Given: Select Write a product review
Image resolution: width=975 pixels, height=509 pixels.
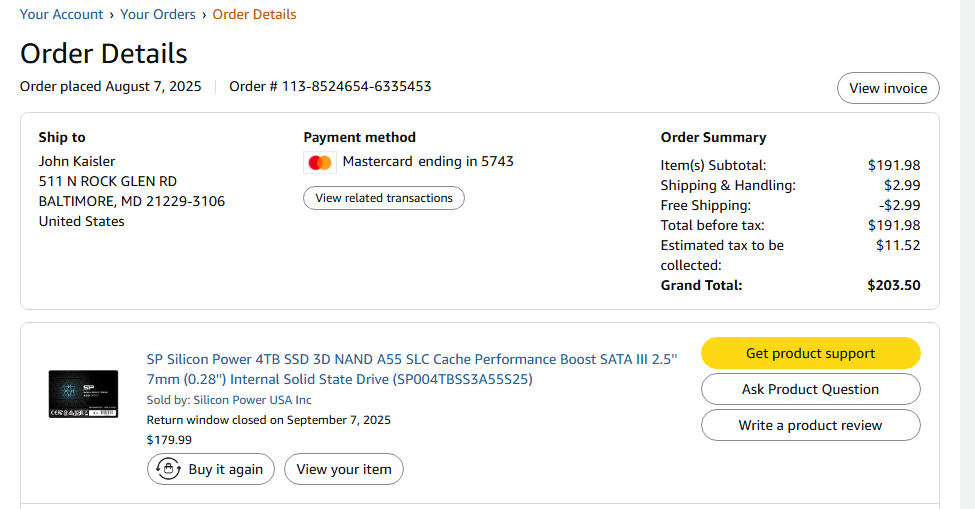Looking at the screenshot, I should coord(810,425).
